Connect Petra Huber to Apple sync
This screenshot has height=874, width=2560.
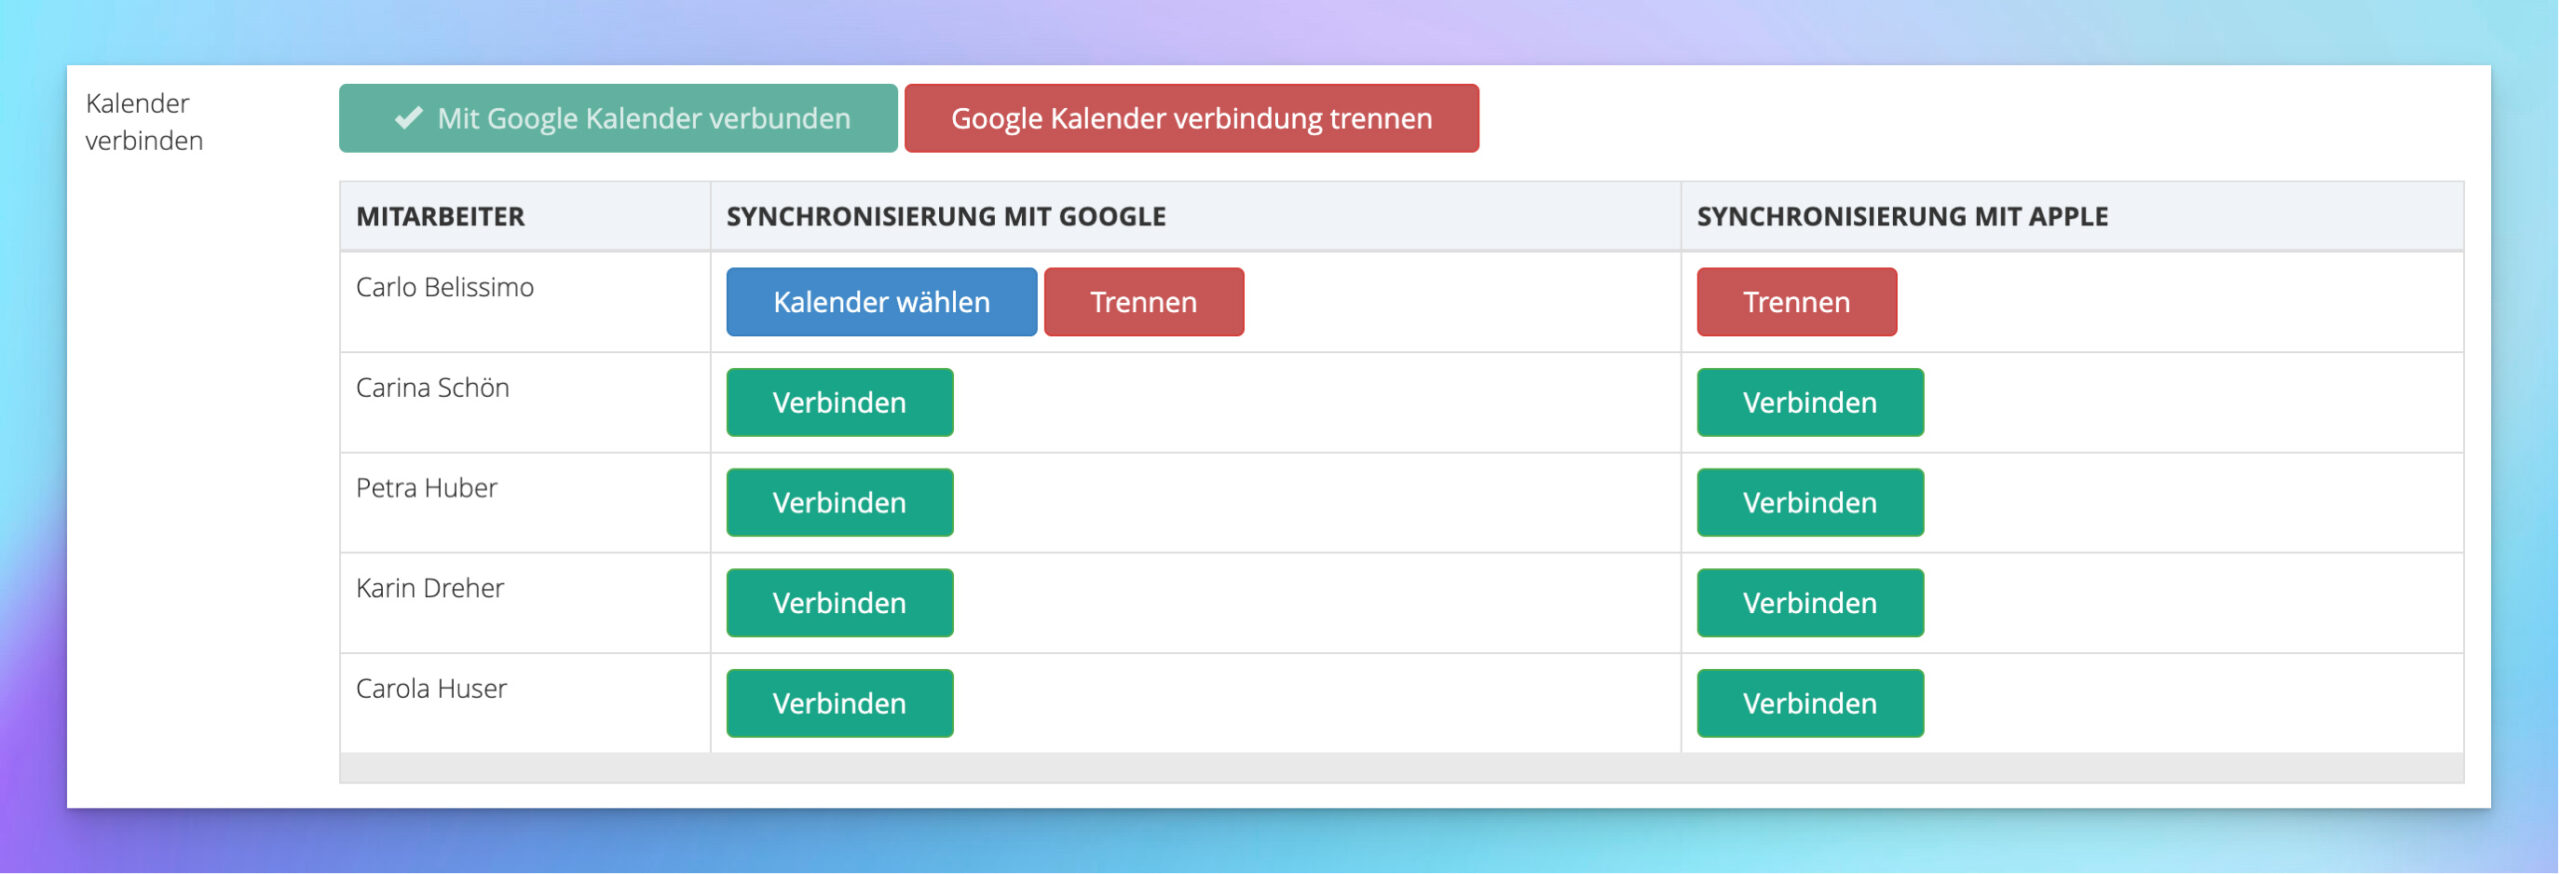click(1809, 503)
